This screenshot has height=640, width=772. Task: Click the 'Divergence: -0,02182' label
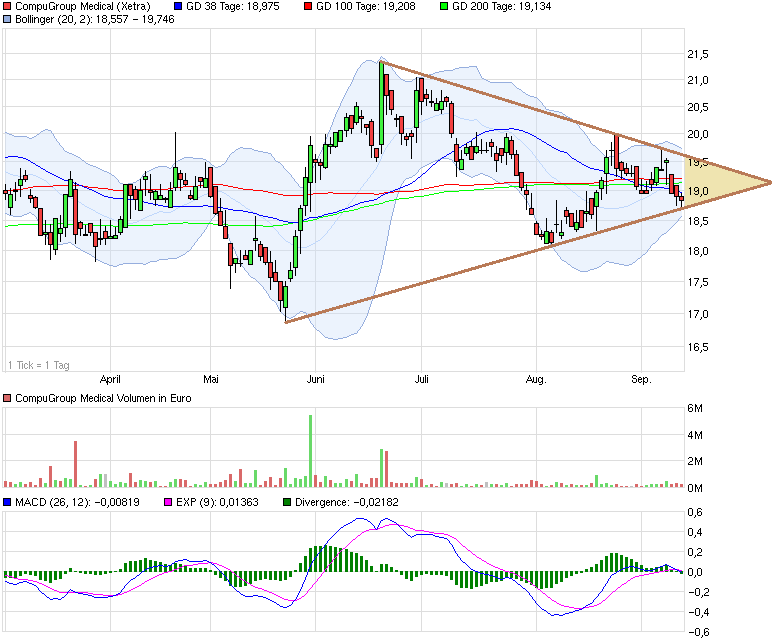(347, 502)
